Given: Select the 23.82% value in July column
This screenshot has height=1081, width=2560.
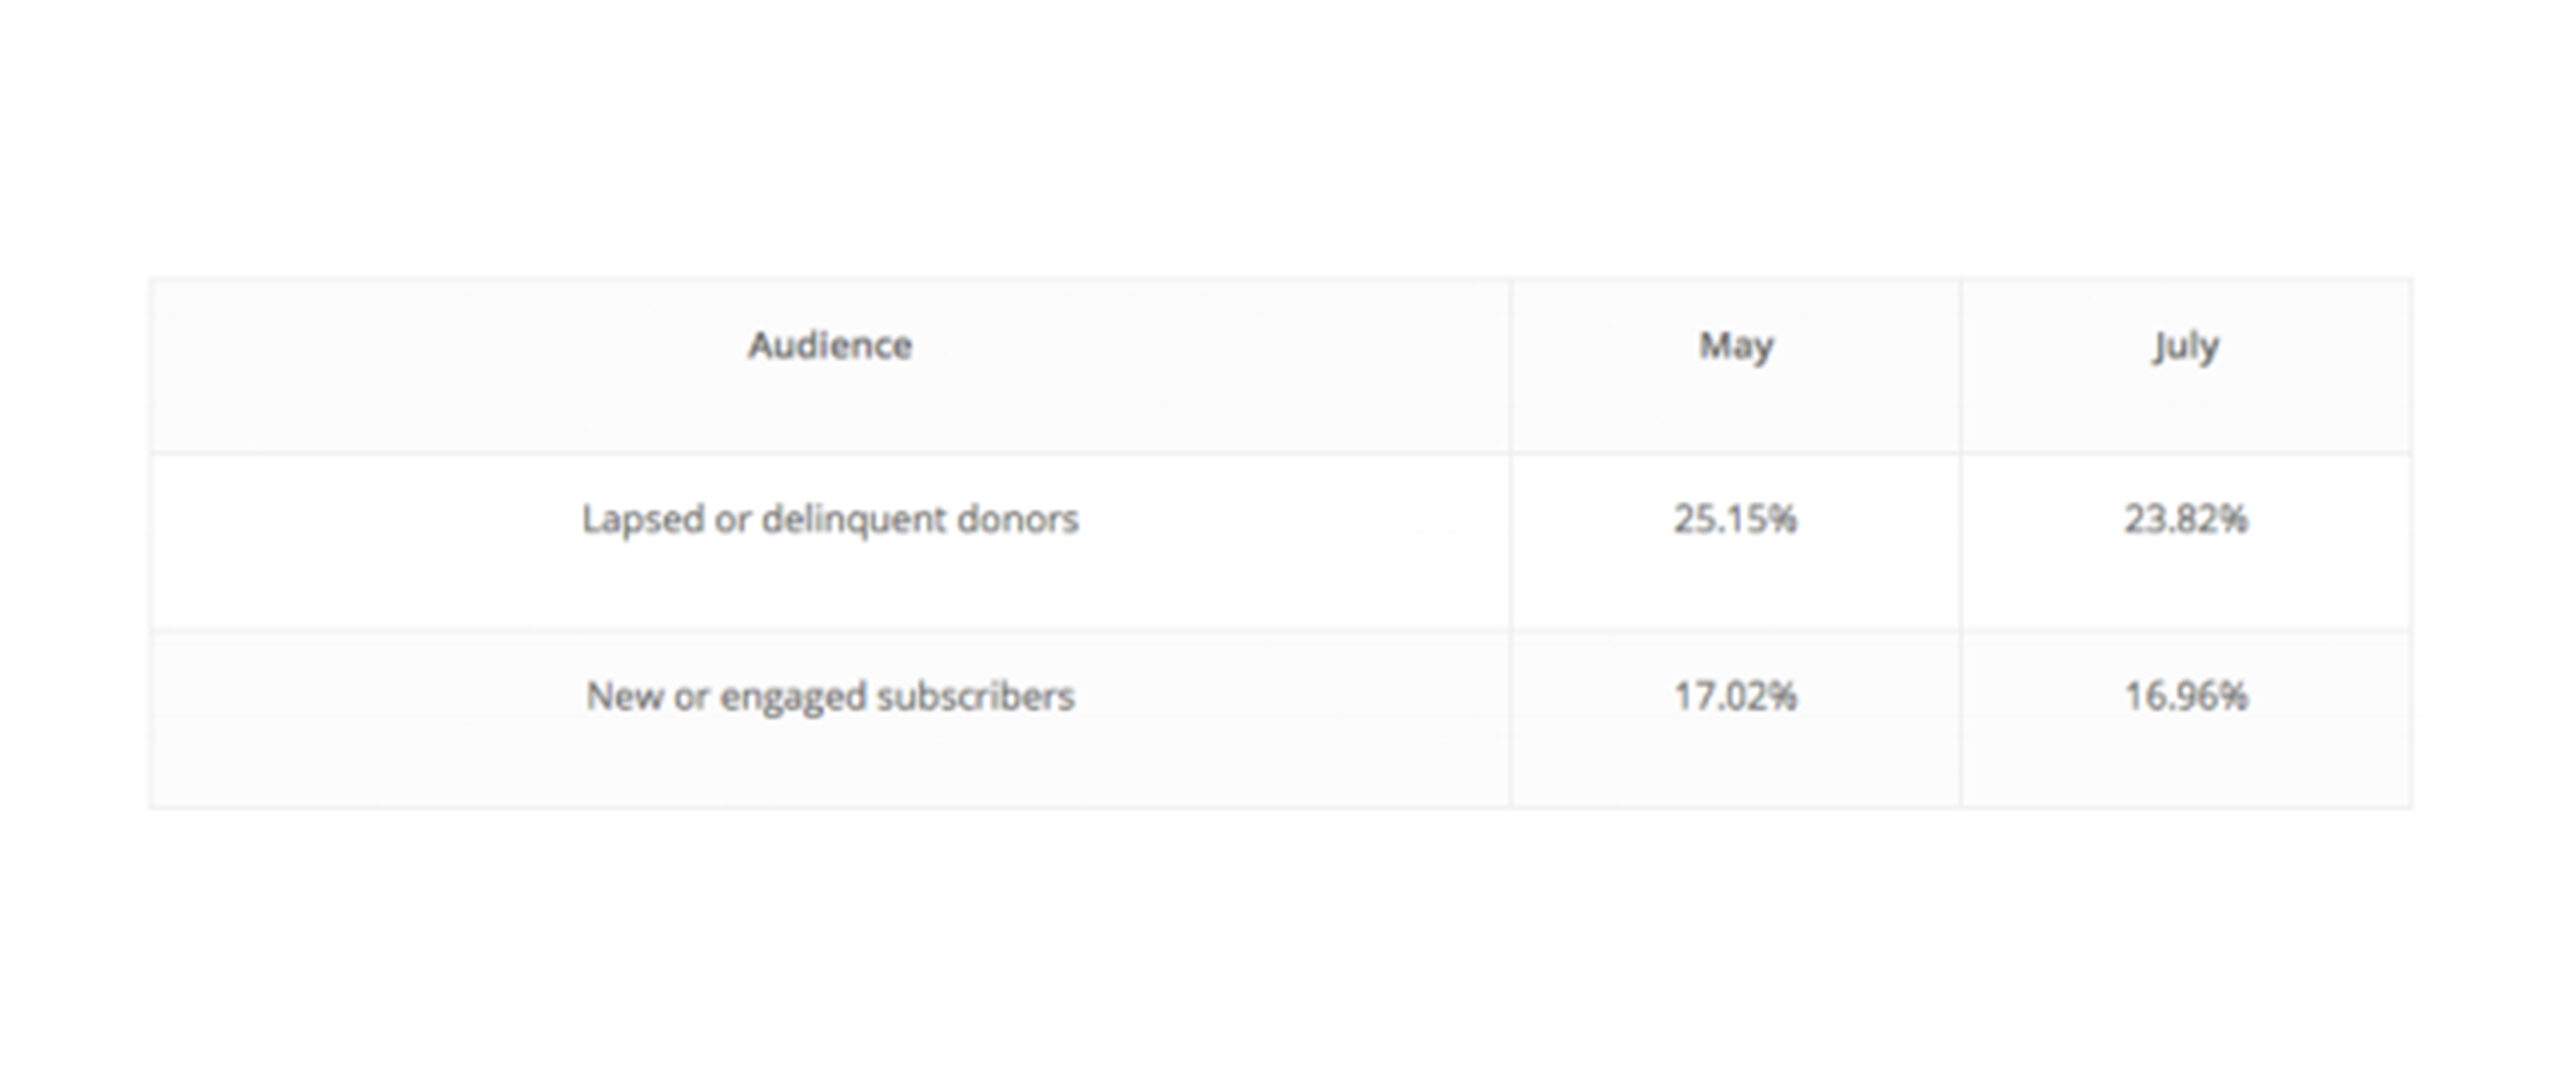Looking at the screenshot, I should click(2186, 519).
